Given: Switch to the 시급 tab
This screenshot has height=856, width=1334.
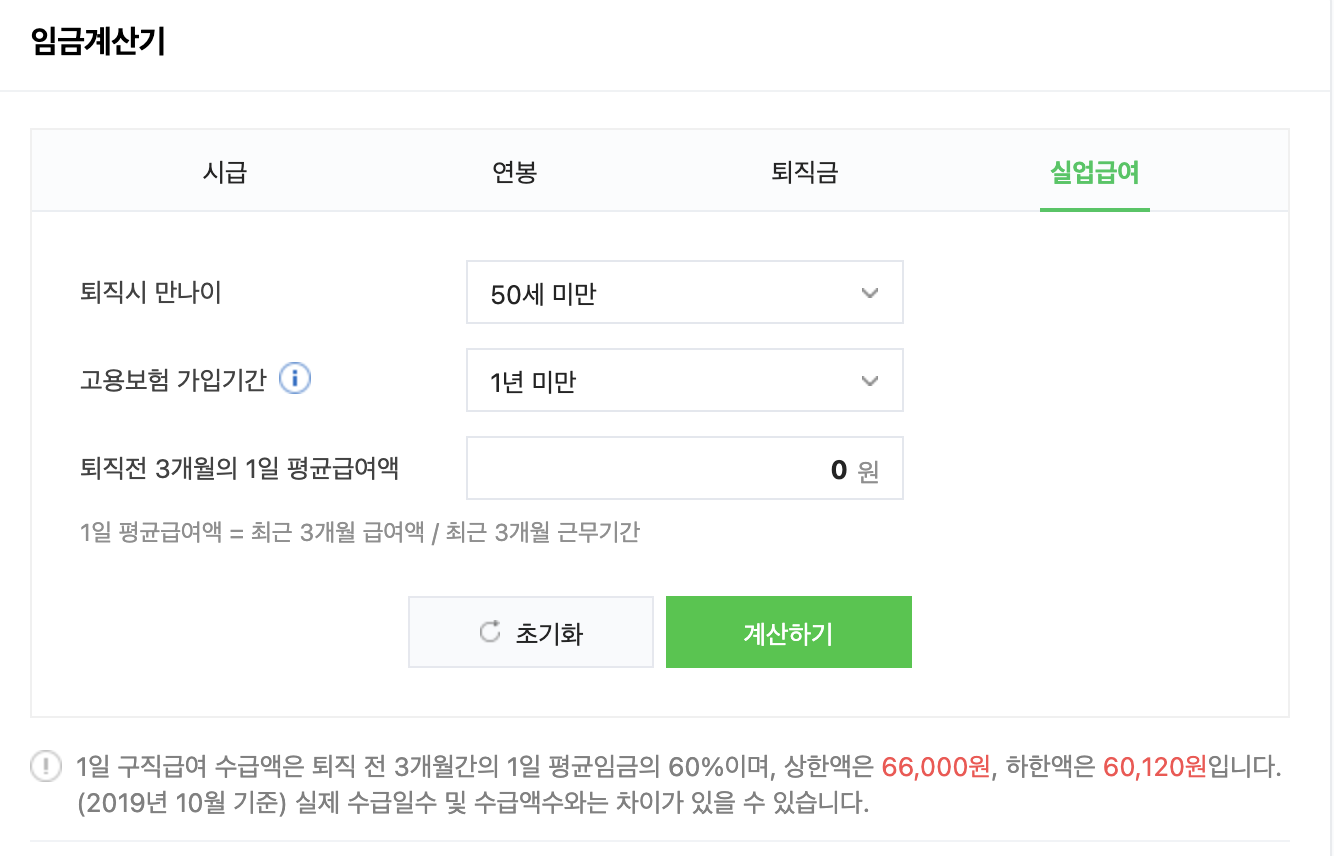Looking at the screenshot, I should pos(225,171).
